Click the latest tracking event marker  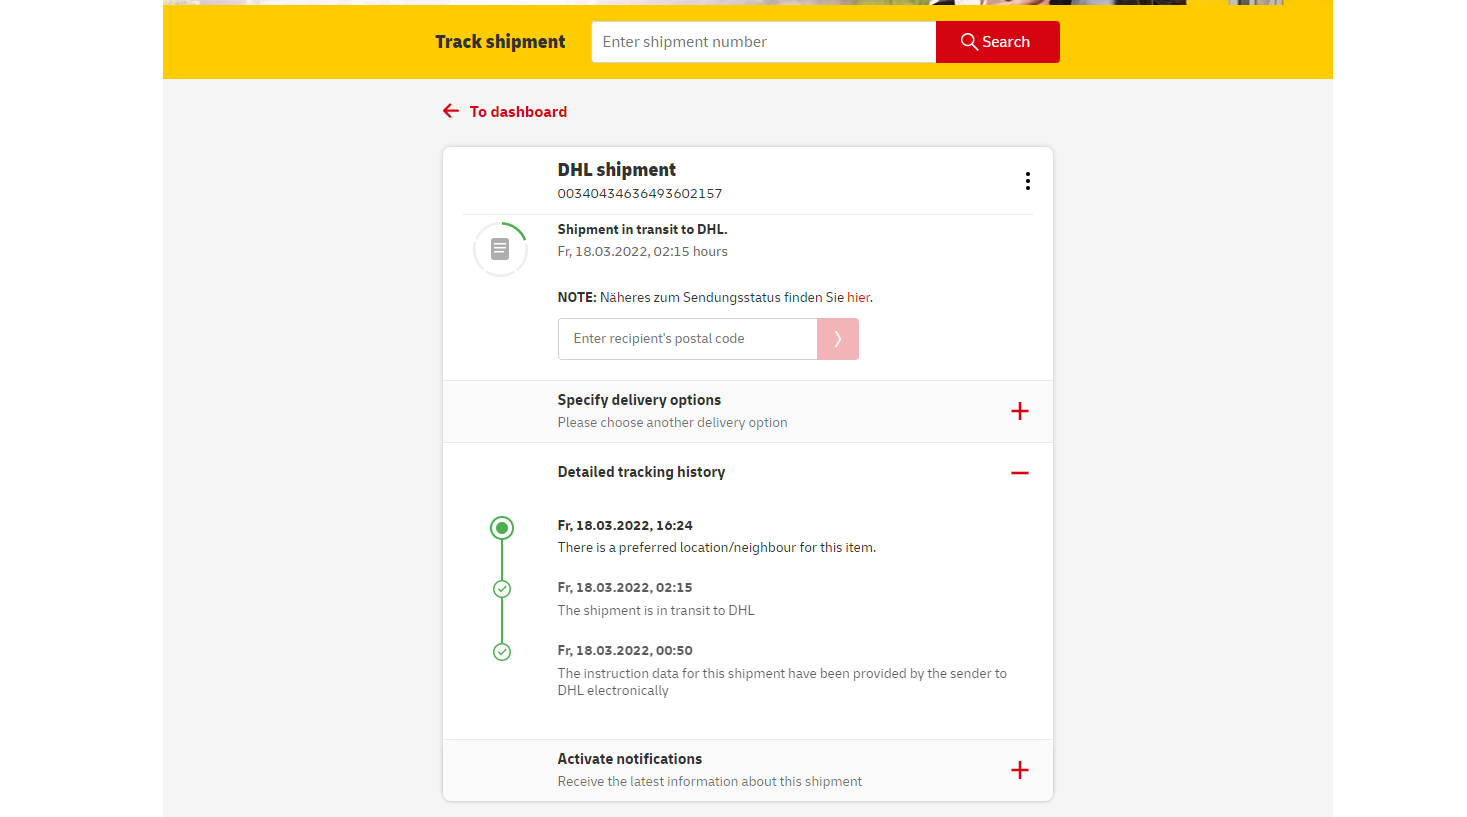click(502, 528)
